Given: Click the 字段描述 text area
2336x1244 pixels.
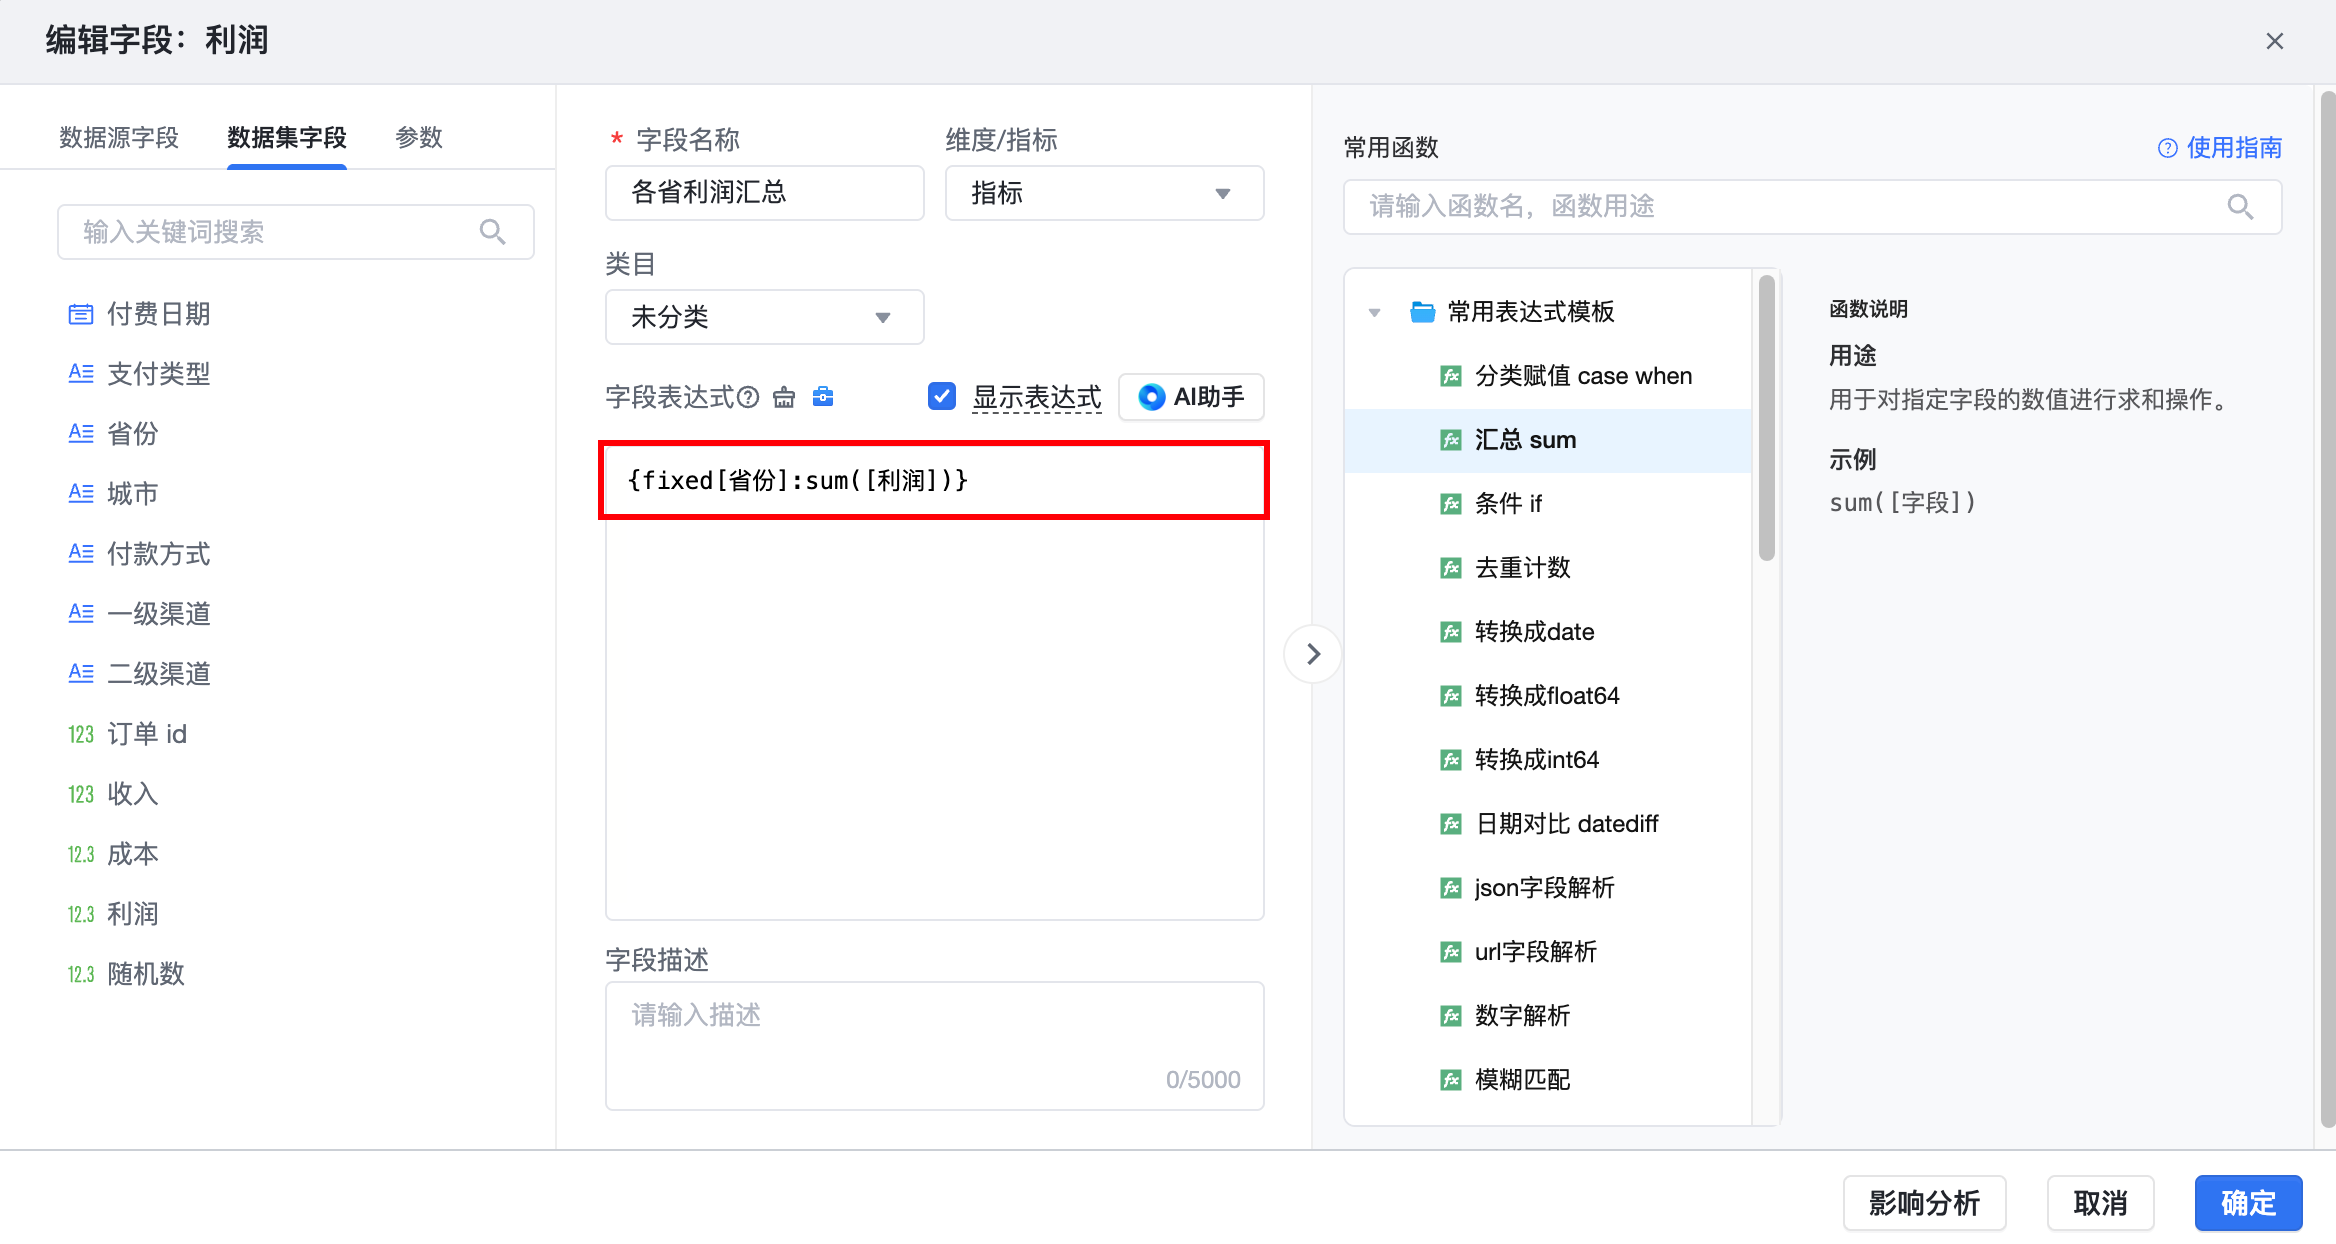Looking at the screenshot, I should pyautogui.click(x=934, y=1045).
